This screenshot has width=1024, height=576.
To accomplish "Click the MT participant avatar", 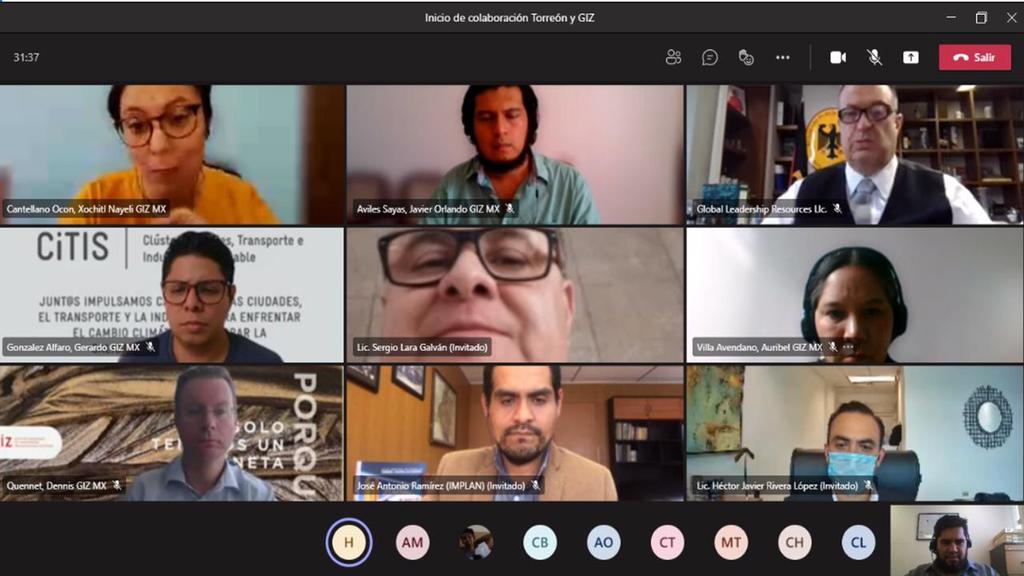I will (731, 542).
